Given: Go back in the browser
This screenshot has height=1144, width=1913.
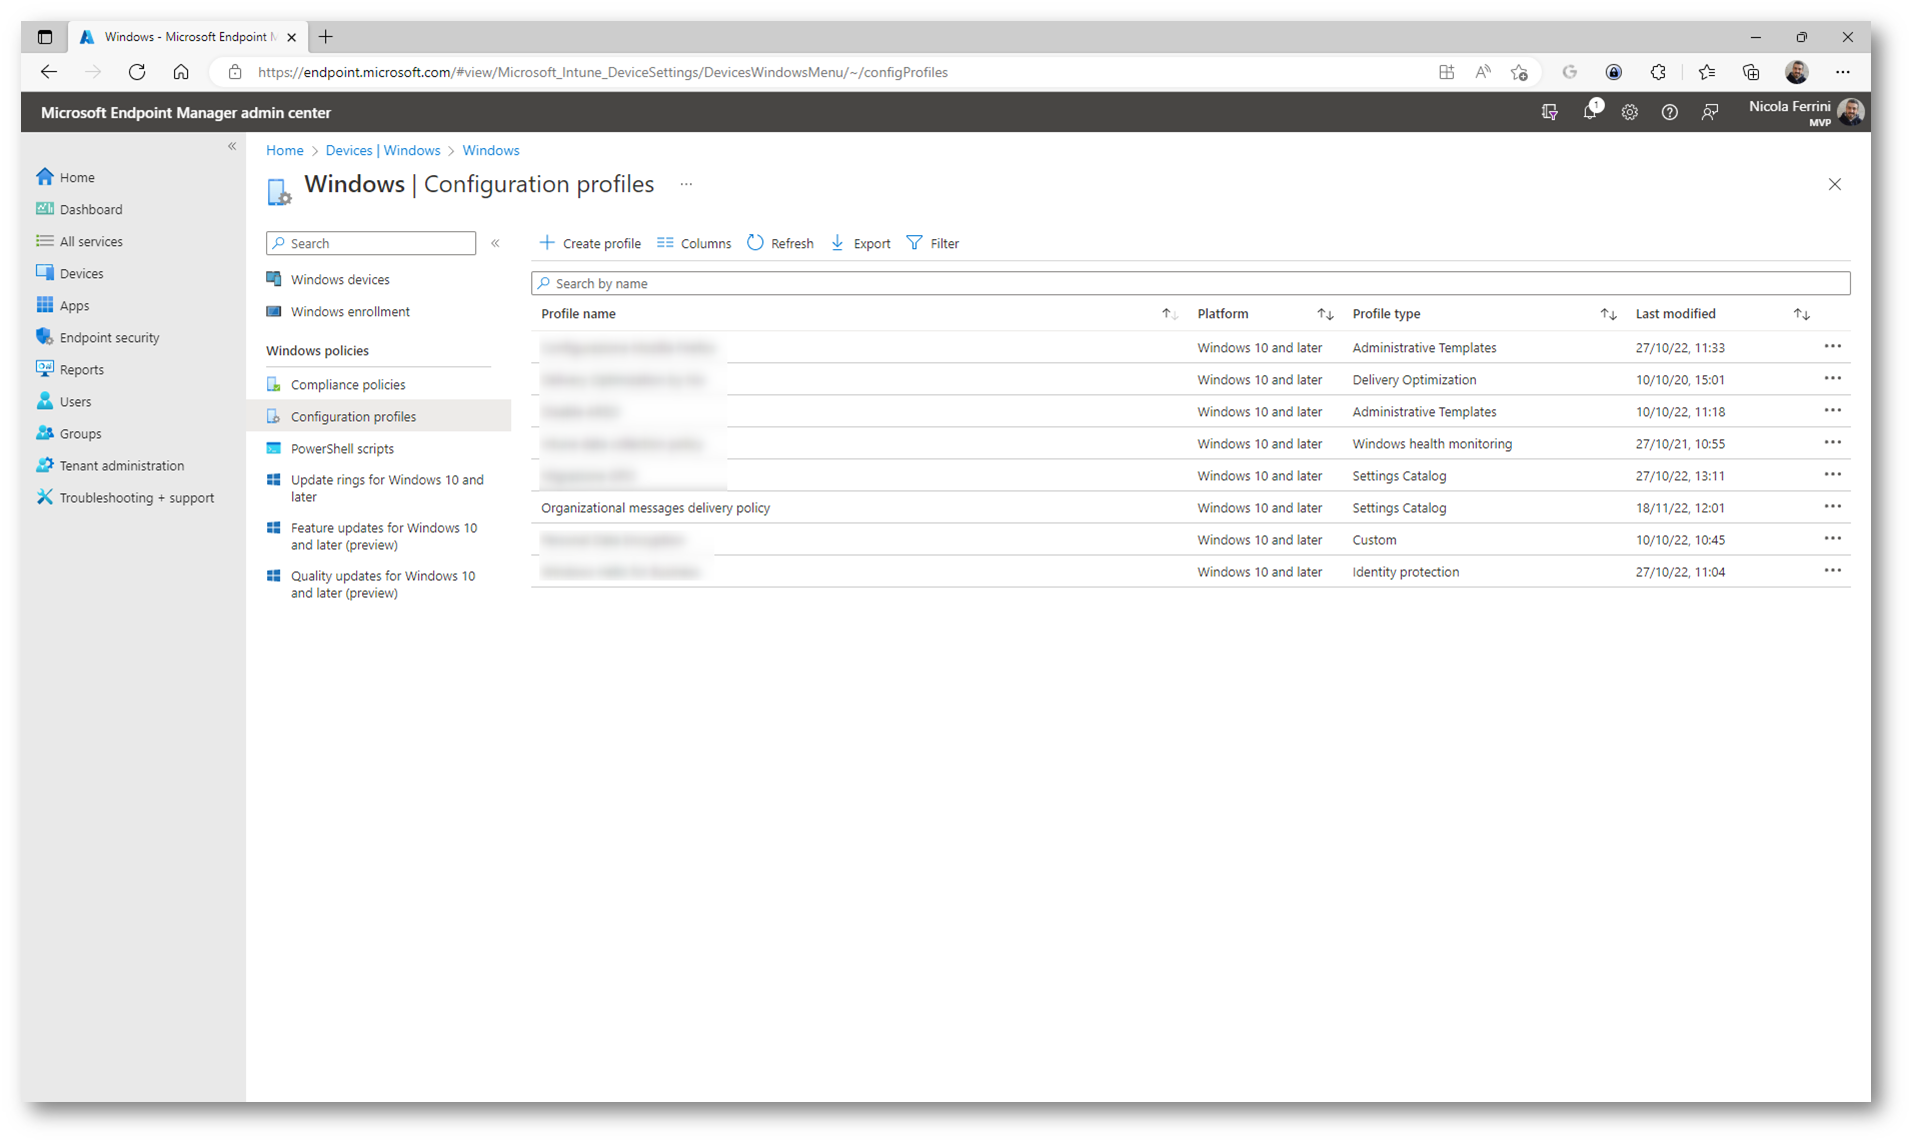Looking at the screenshot, I should coord(48,72).
